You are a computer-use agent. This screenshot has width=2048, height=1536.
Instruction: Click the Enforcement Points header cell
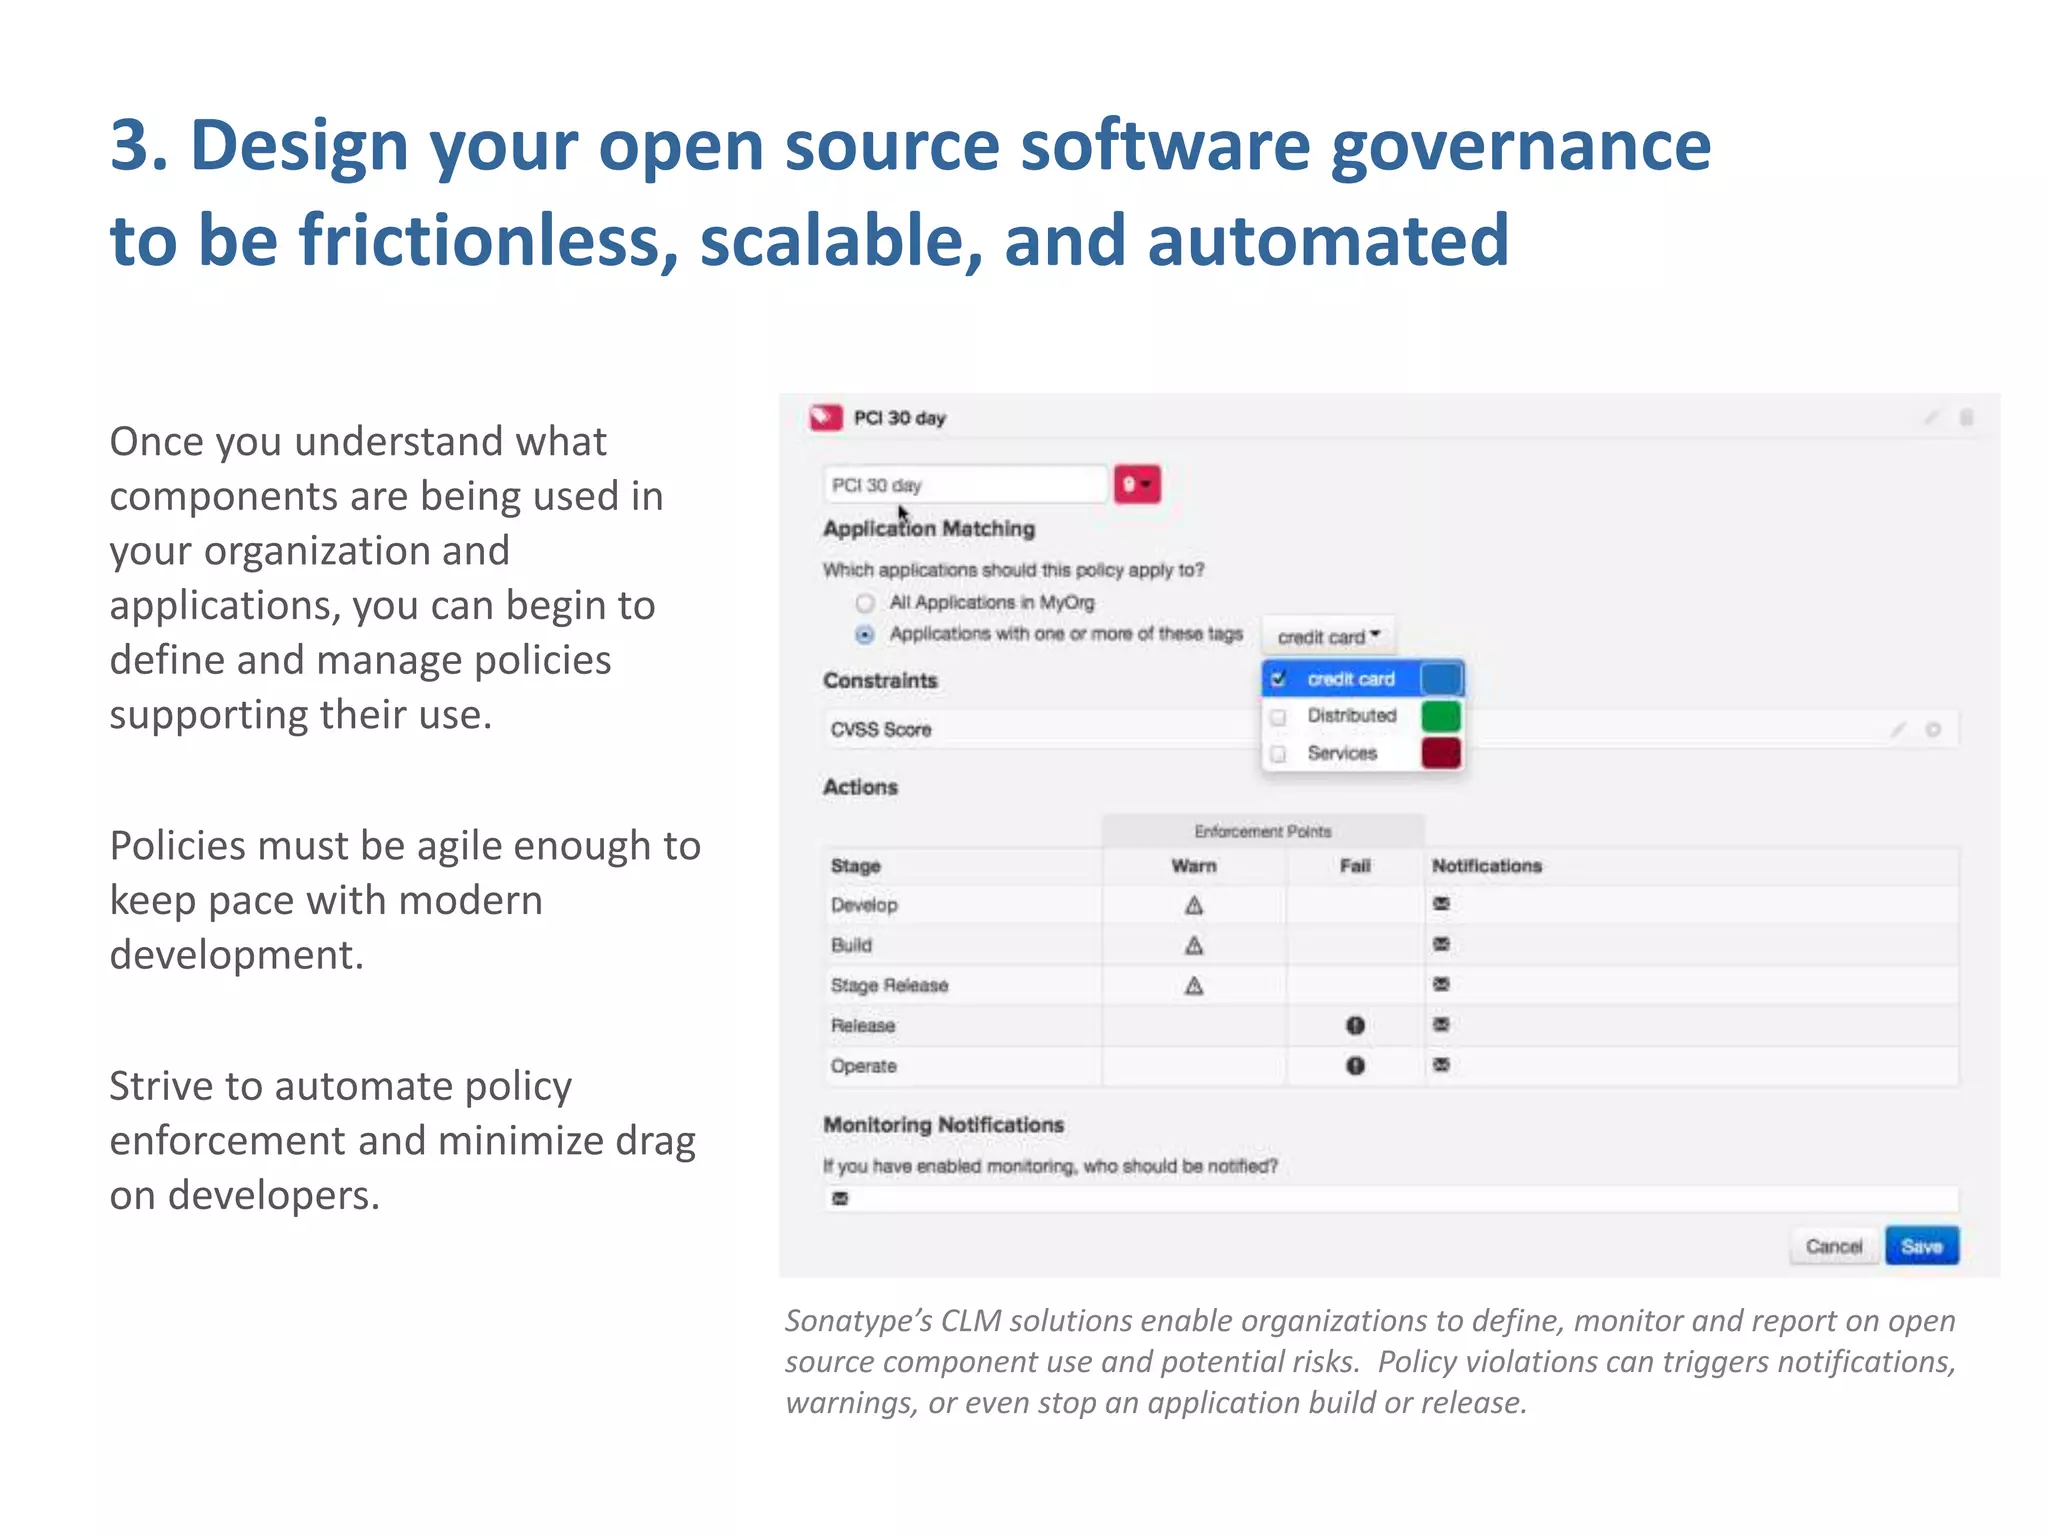pyautogui.click(x=1263, y=832)
